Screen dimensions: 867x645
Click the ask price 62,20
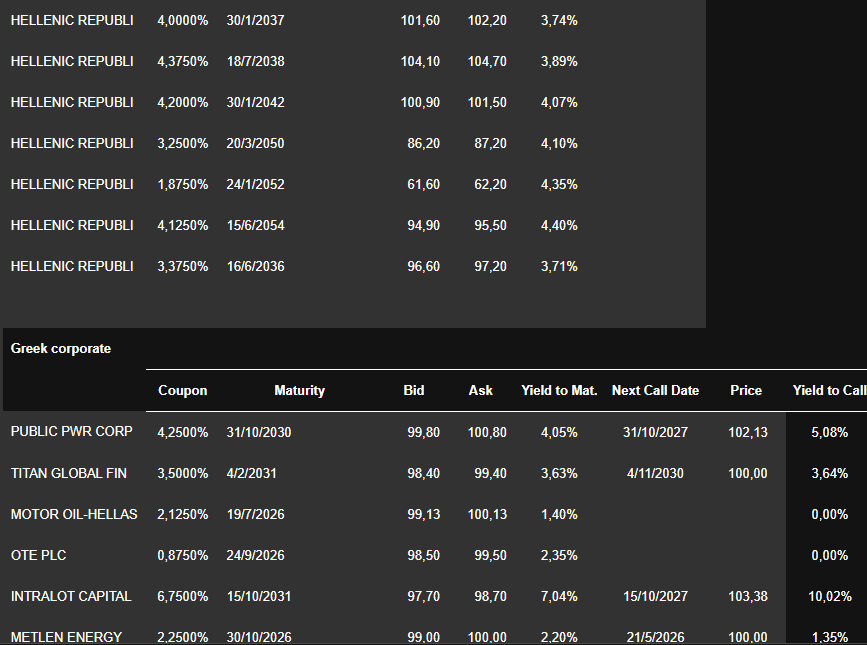(x=490, y=185)
